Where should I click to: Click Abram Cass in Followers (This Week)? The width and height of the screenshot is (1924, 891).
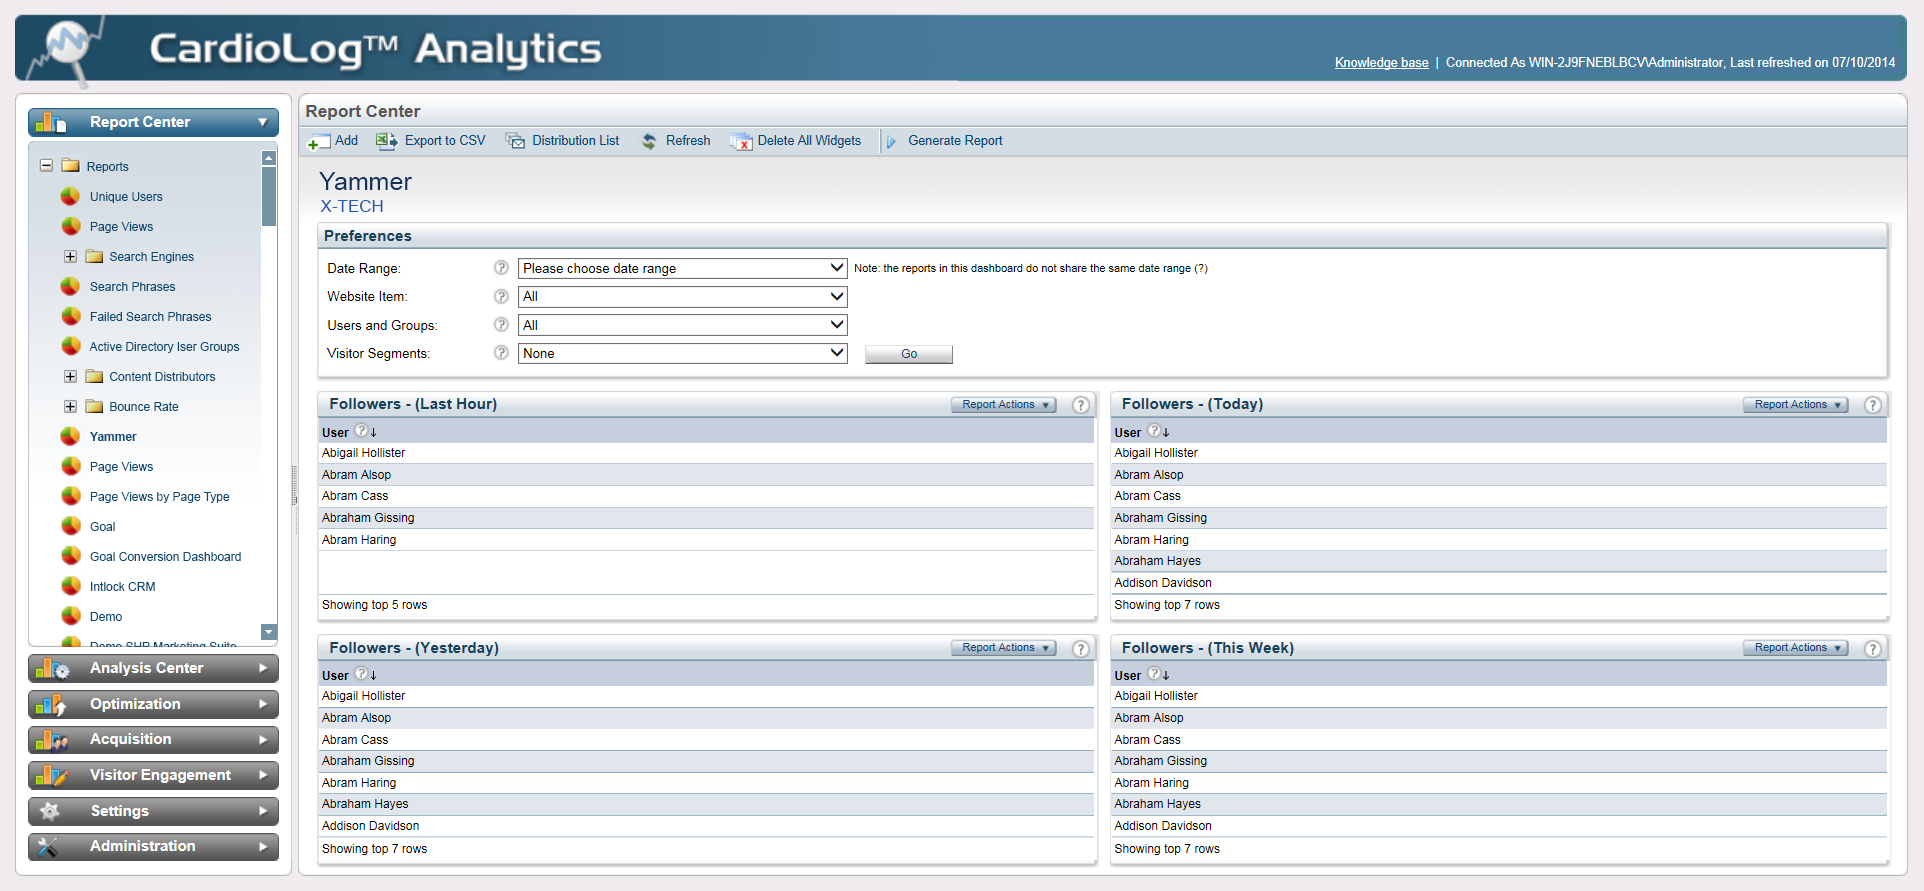pyautogui.click(x=1147, y=740)
